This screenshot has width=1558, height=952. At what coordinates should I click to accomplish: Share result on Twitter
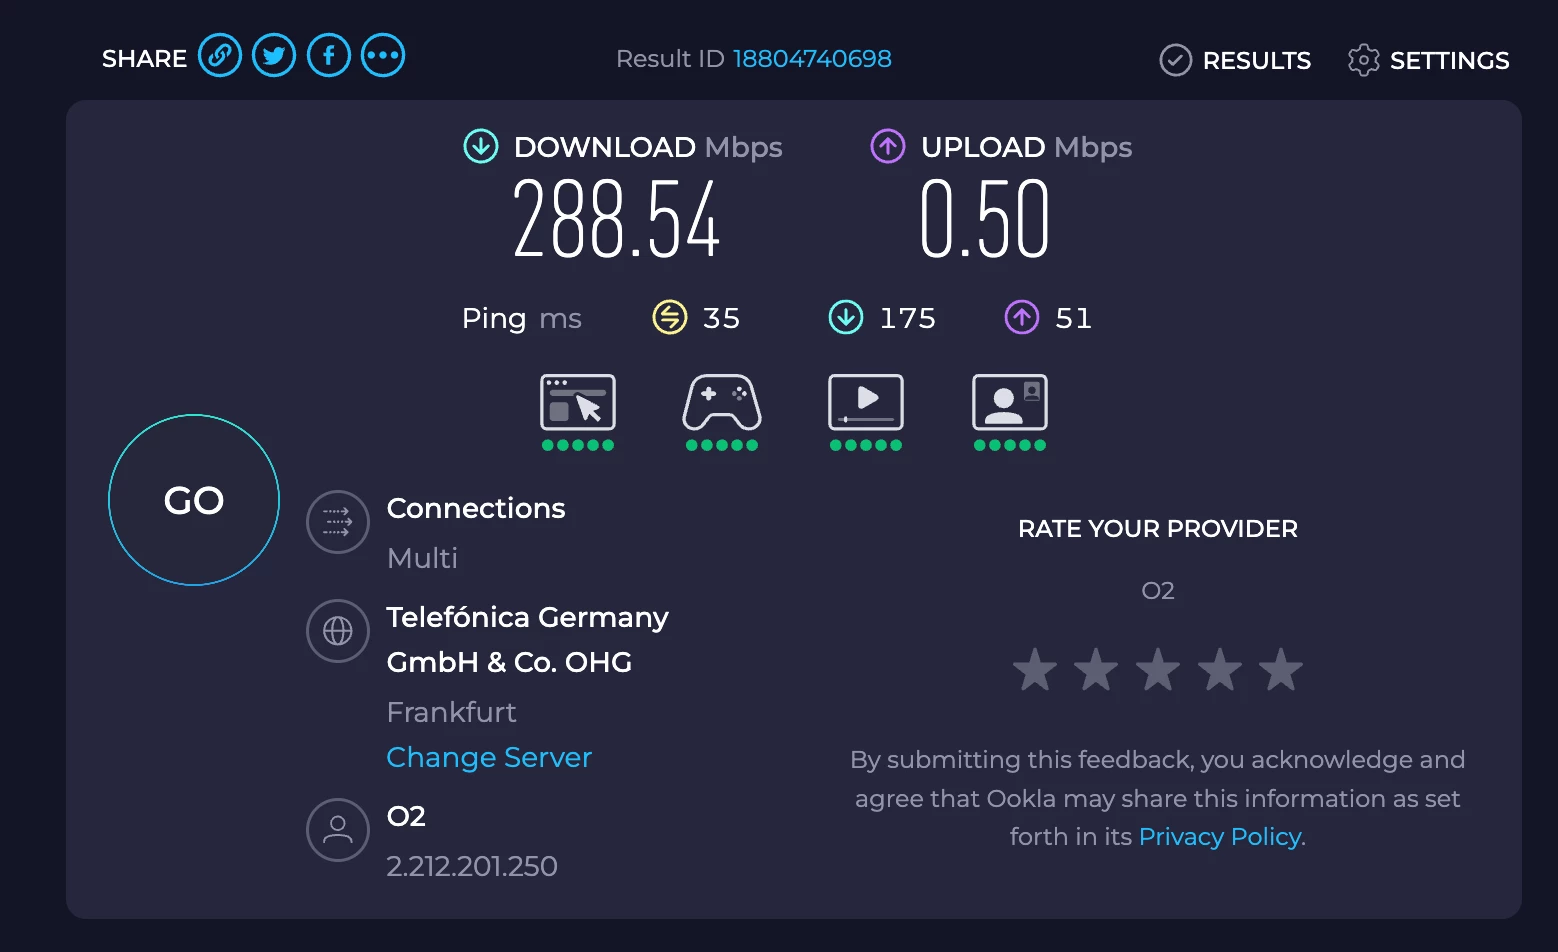274,56
